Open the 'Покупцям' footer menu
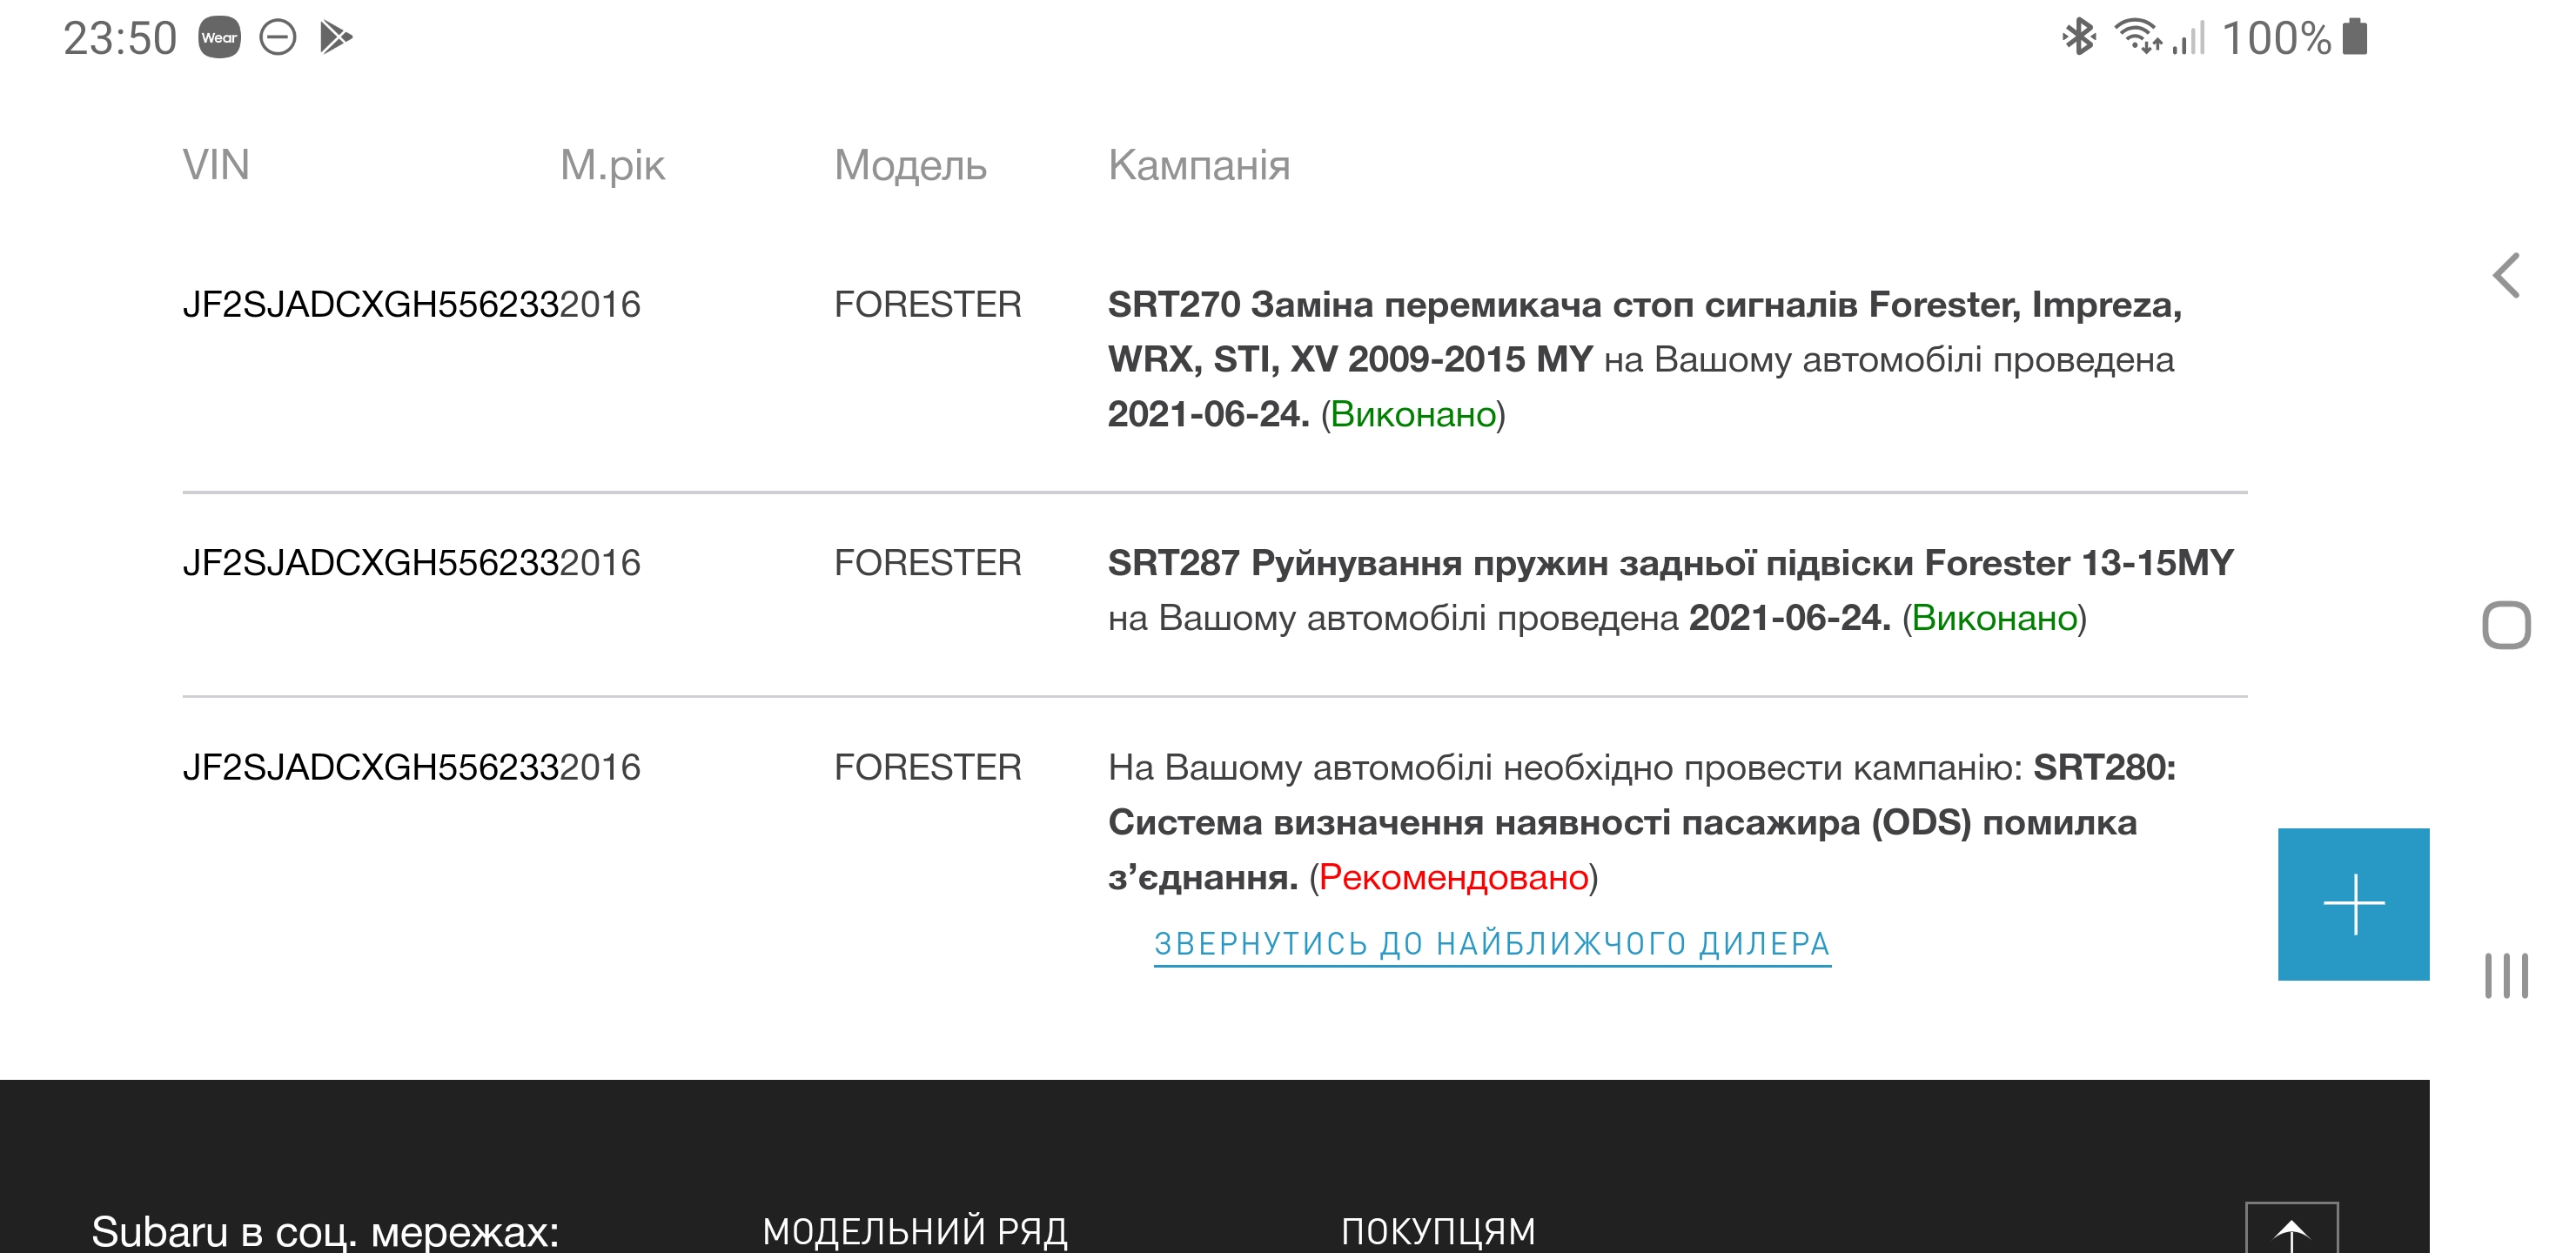Viewport: 2576px width, 1253px height. click(x=1438, y=1230)
